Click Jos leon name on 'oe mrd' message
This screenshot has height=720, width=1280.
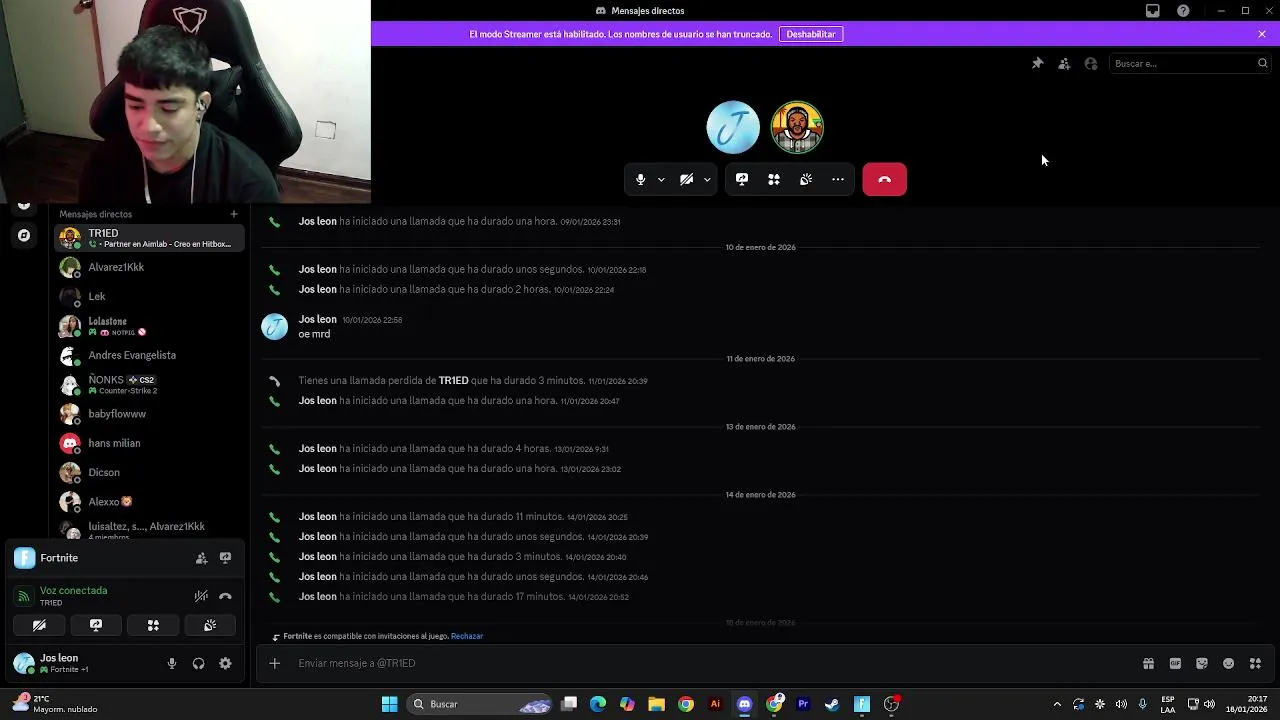(318, 320)
